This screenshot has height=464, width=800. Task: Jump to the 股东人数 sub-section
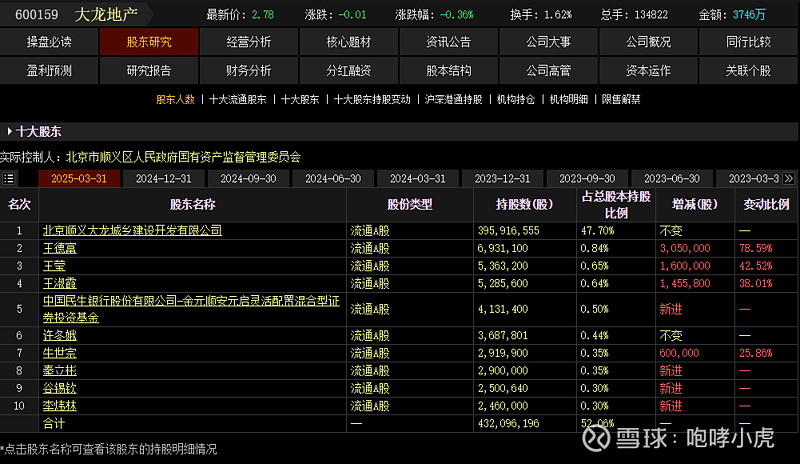176,100
